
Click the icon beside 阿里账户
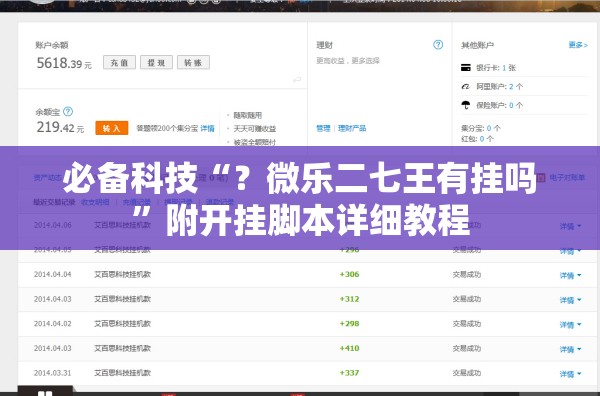(x=466, y=86)
